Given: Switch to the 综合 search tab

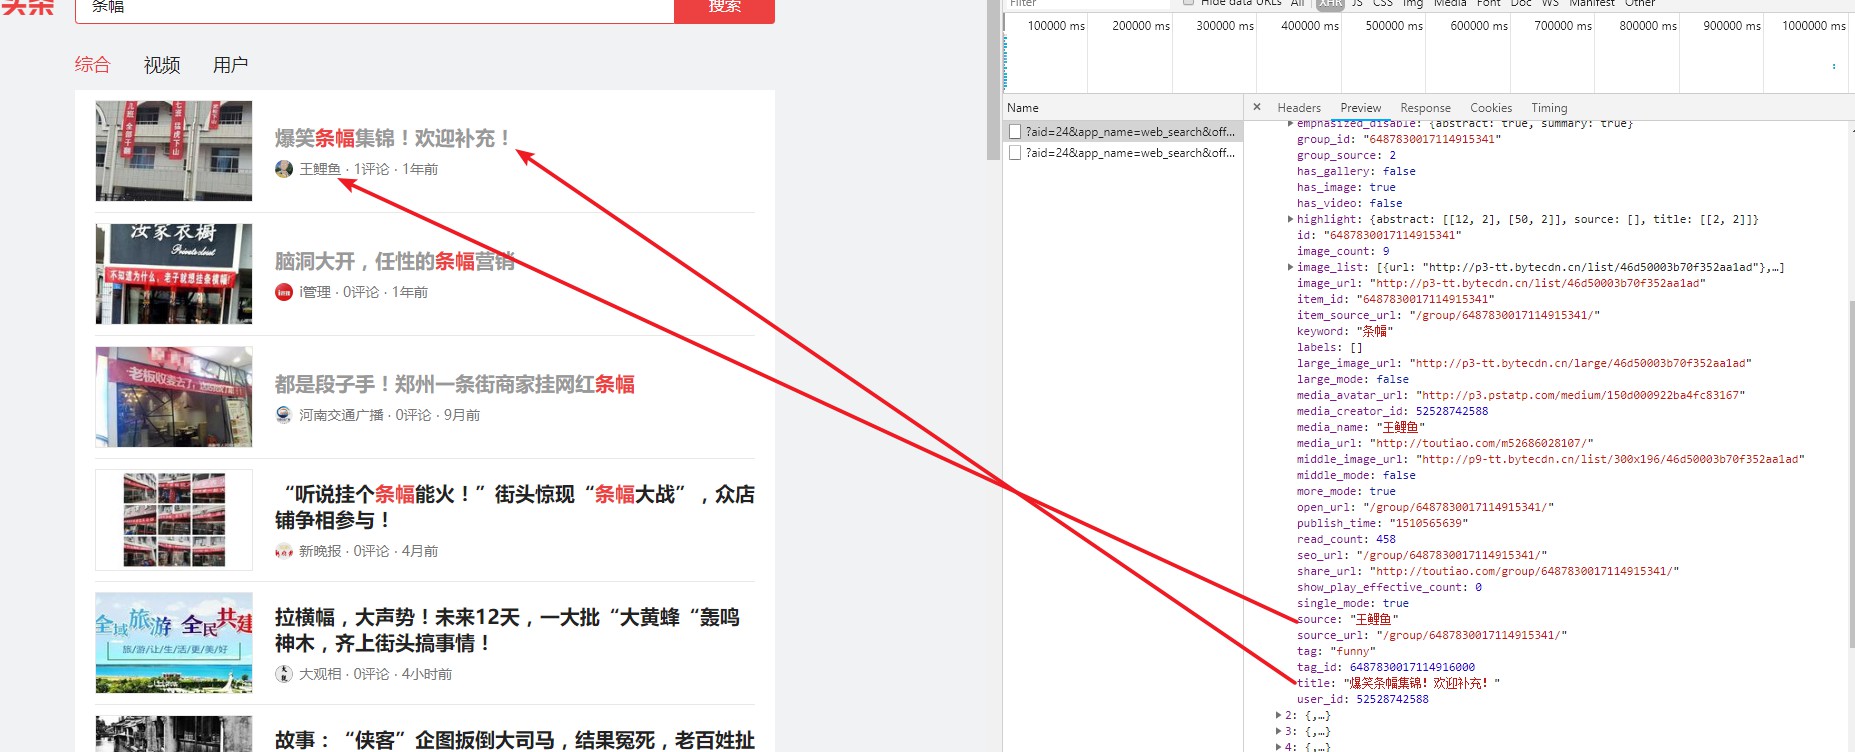Looking at the screenshot, I should pos(92,64).
